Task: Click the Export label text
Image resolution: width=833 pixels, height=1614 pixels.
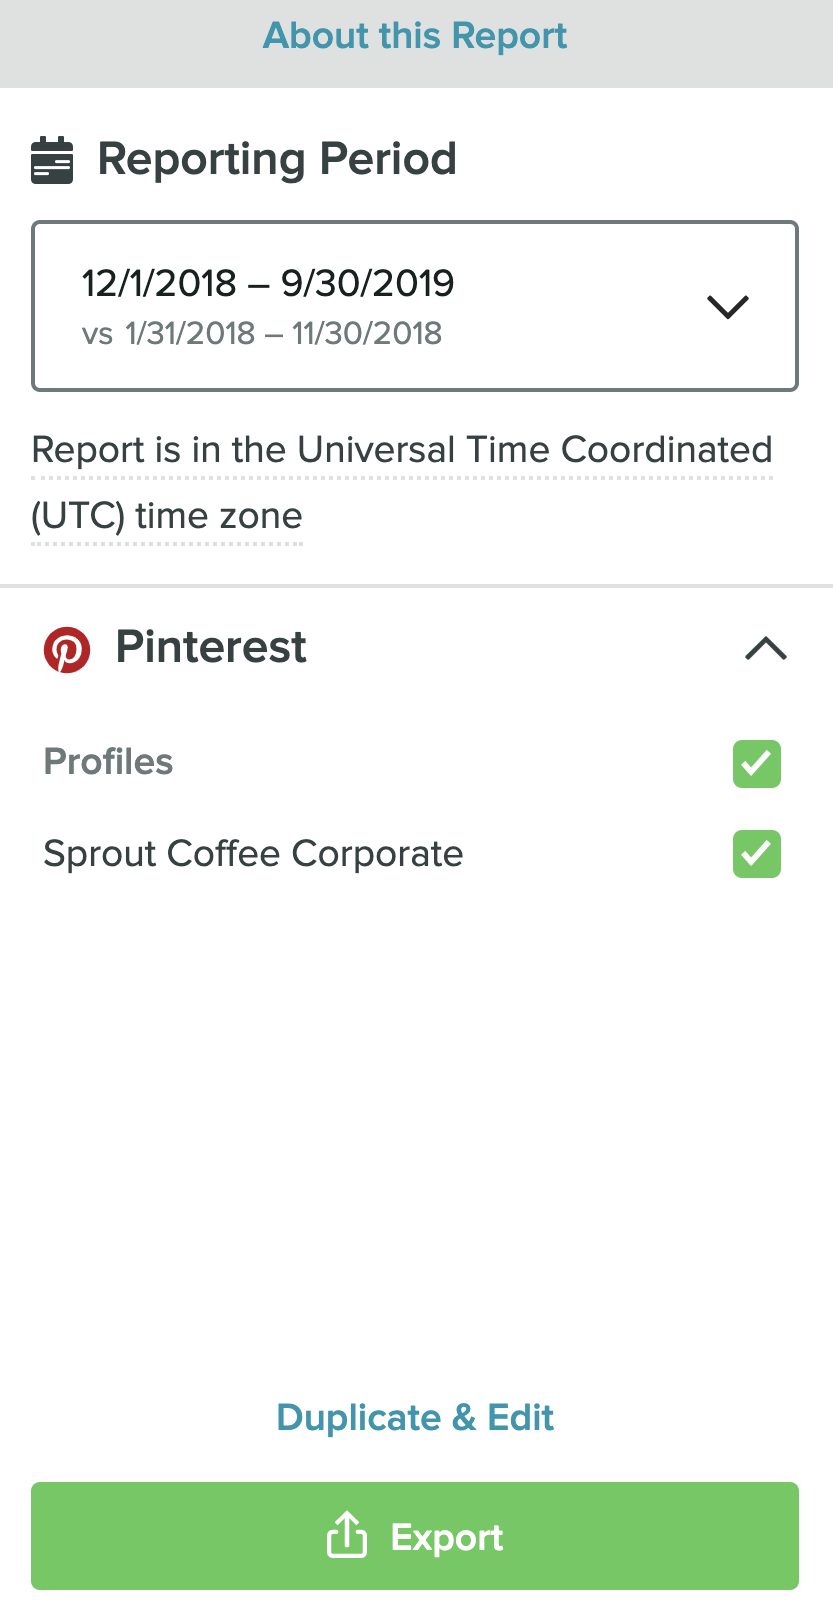Action: 447,1537
